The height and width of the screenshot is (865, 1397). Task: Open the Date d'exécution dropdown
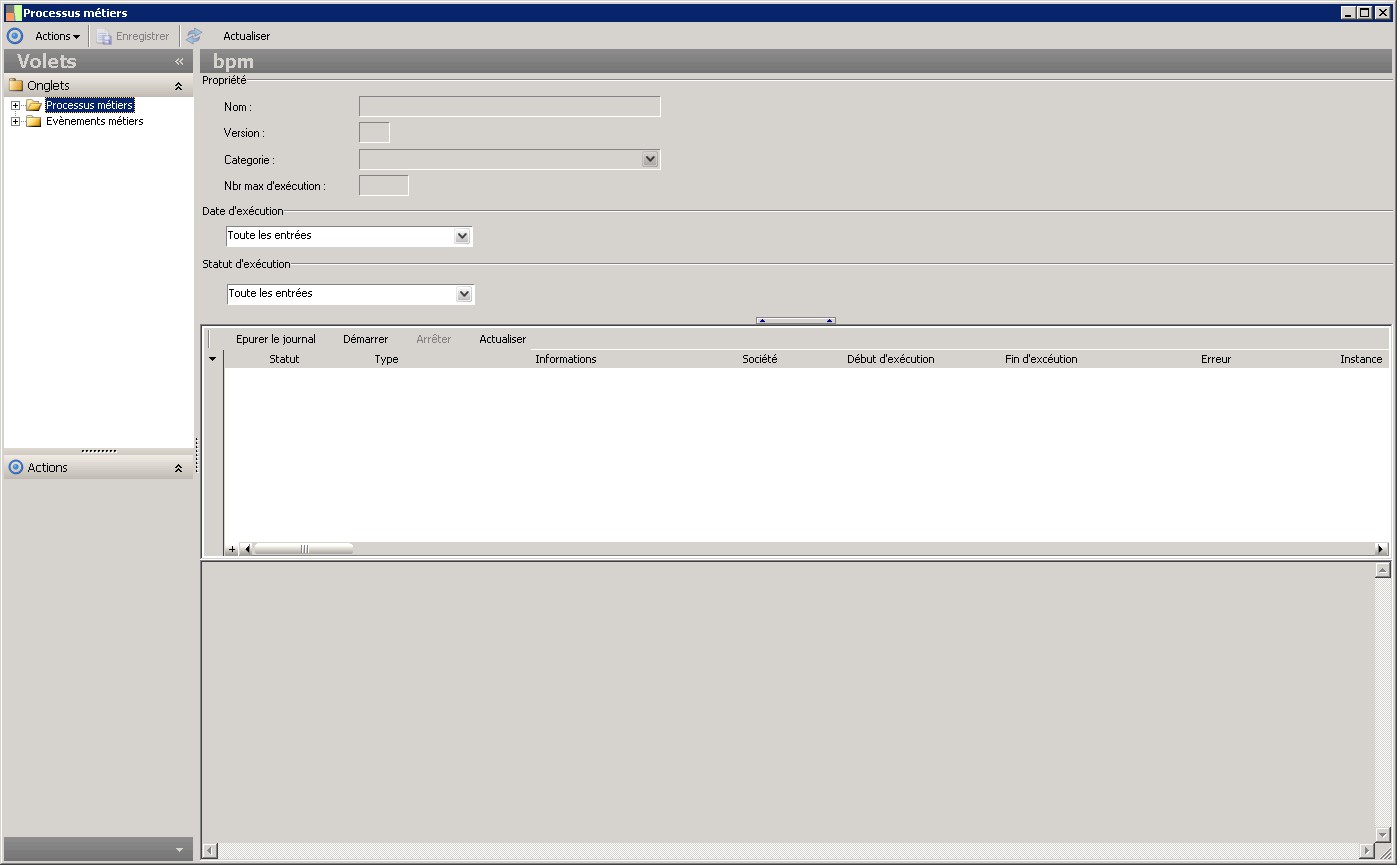pyautogui.click(x=462, y=236)
